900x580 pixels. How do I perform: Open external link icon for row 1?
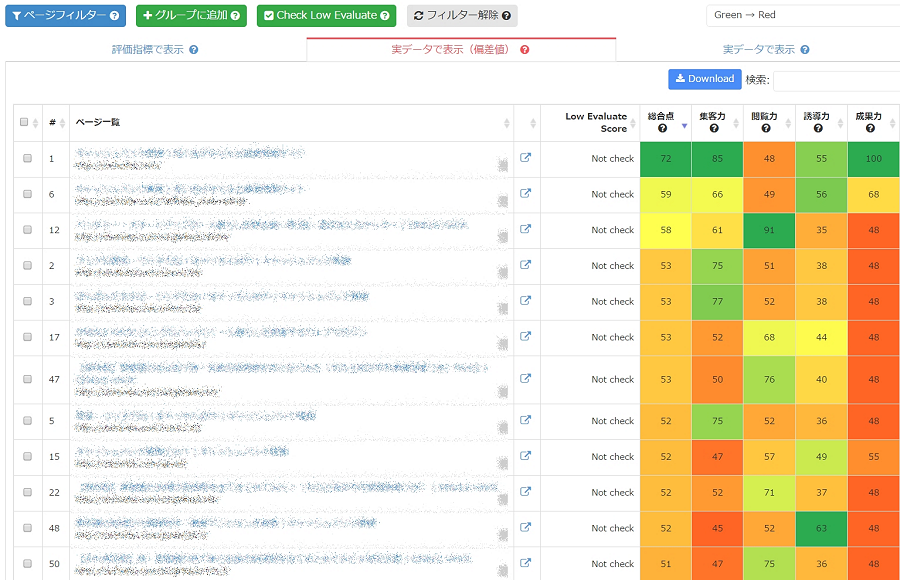click(x=526, y=158)
